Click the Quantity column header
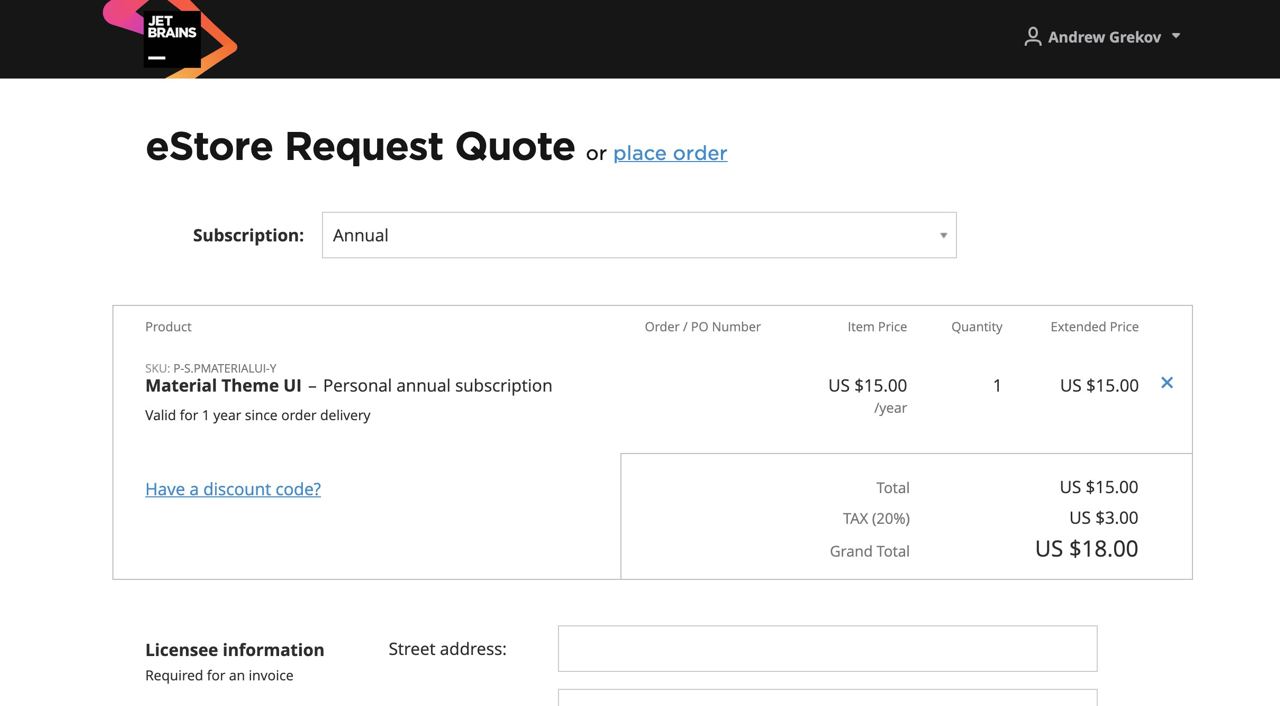Image resolution: width=1280 pixels, height=706 pixels. 977,327
